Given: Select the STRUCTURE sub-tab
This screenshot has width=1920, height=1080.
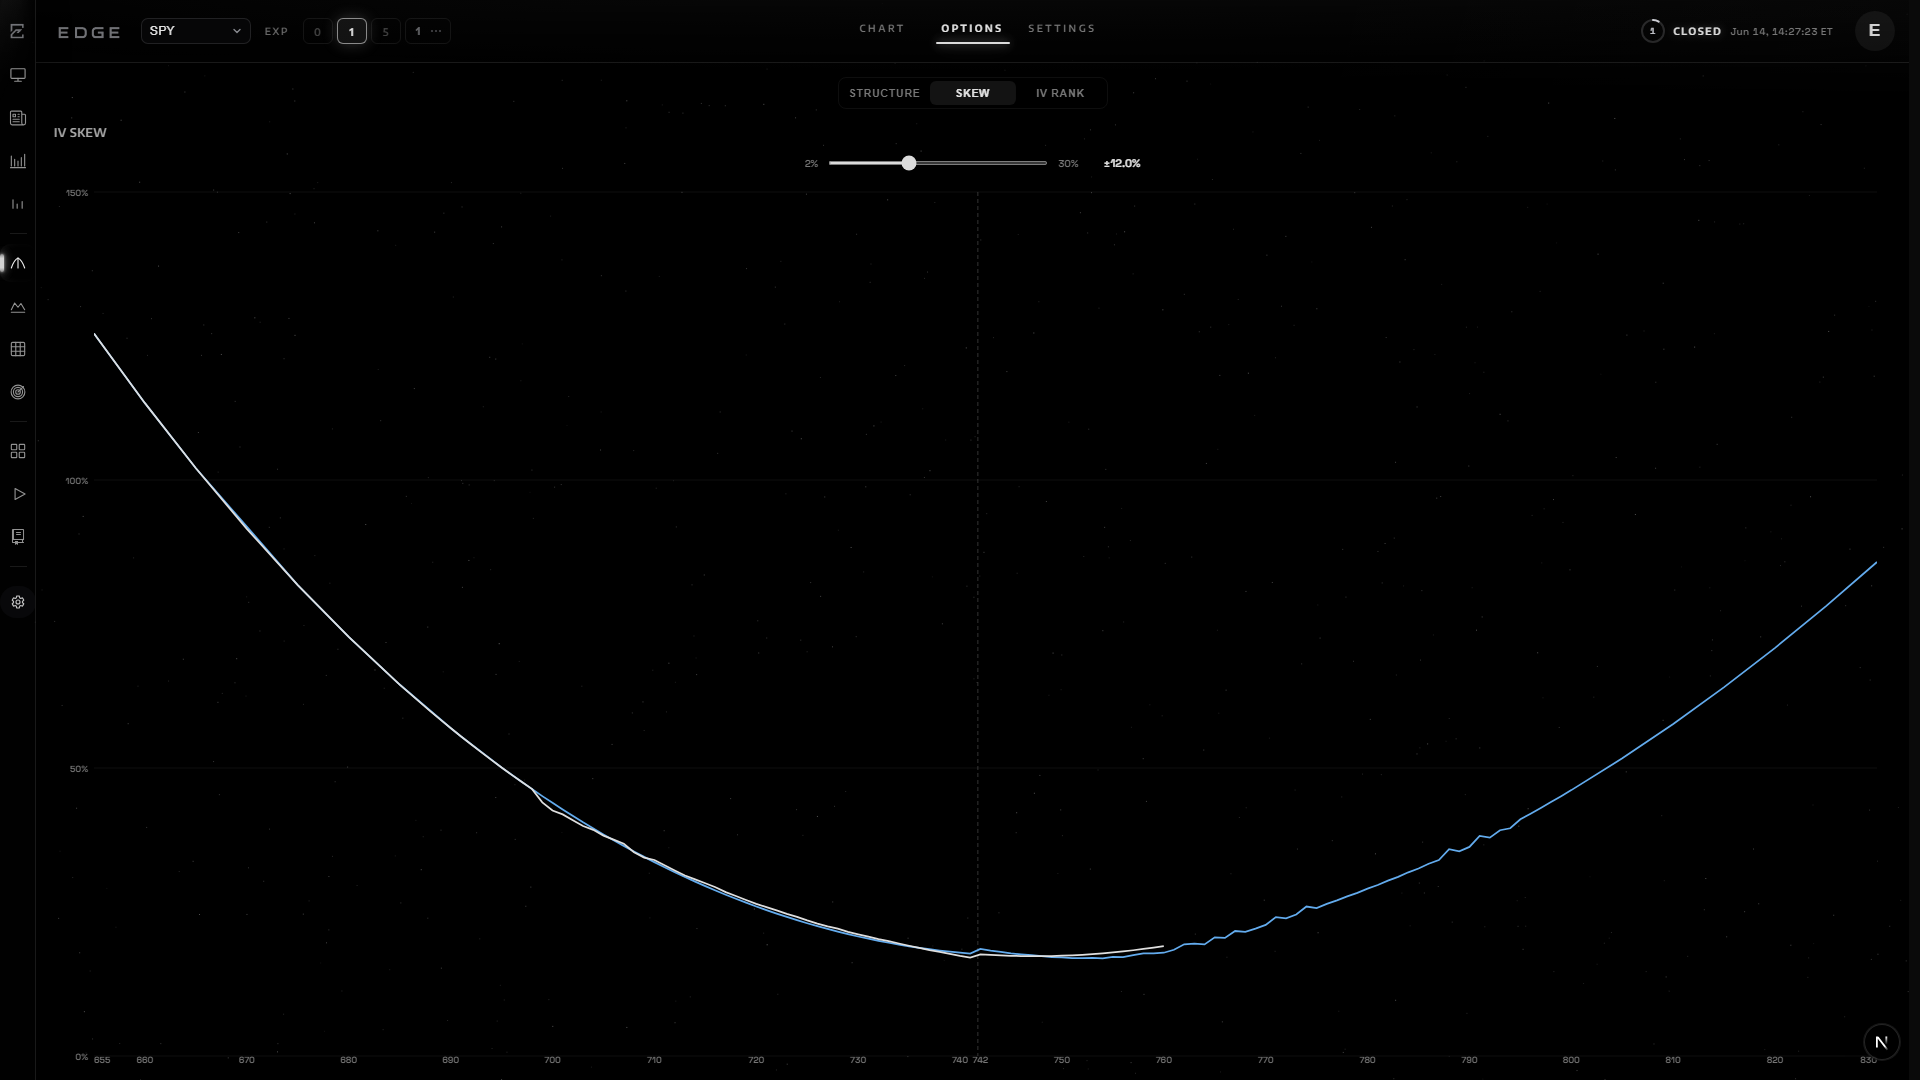Looking at the screenshot, I should (884, 93).
